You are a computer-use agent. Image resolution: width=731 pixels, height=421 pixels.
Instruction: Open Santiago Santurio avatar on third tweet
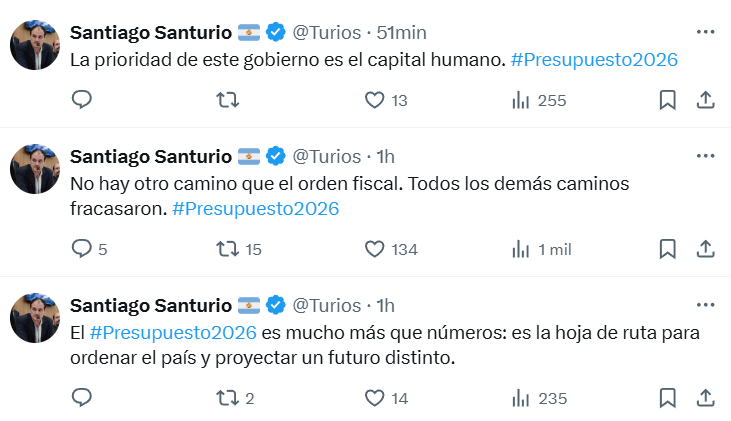[x=36, y=319]
